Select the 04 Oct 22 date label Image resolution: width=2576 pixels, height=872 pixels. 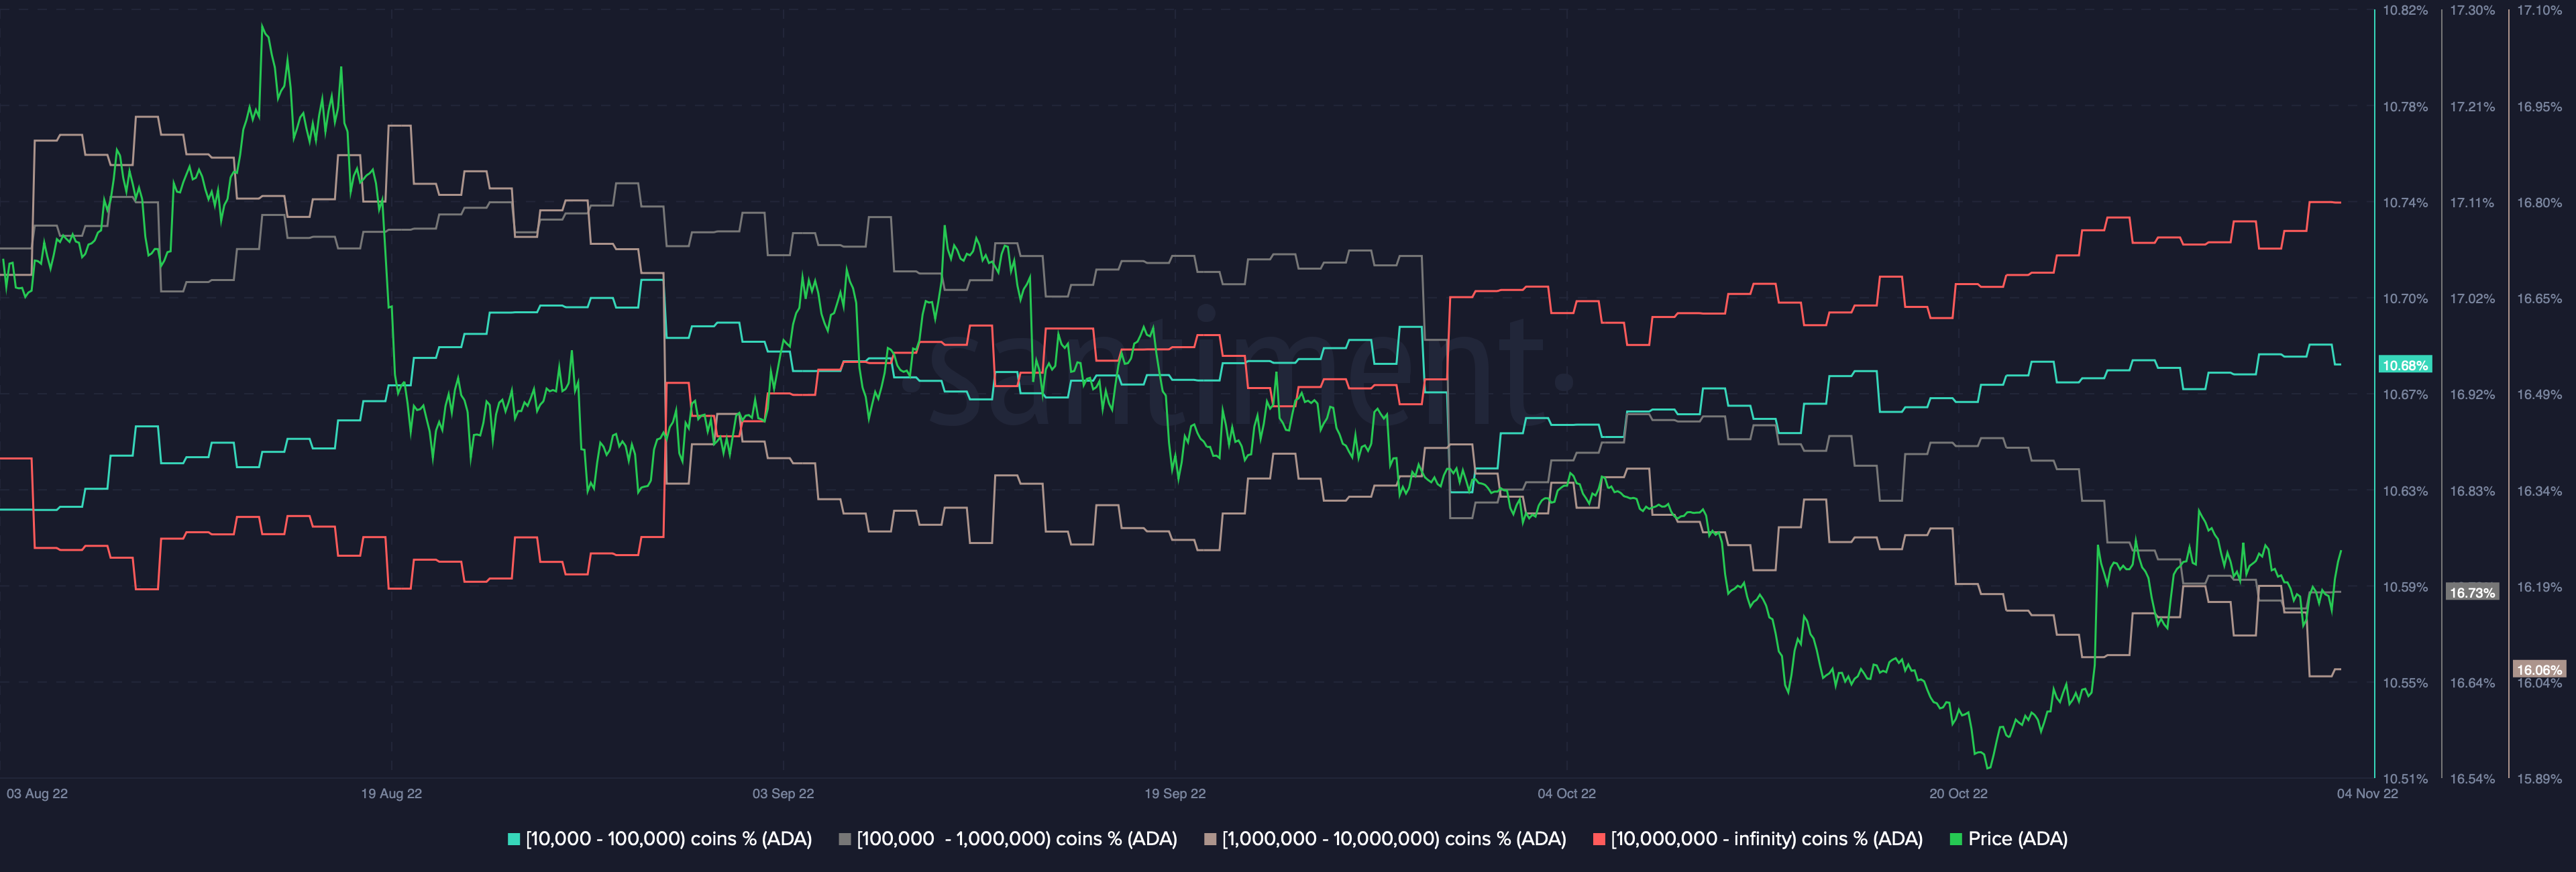[x=1566, y=794]
